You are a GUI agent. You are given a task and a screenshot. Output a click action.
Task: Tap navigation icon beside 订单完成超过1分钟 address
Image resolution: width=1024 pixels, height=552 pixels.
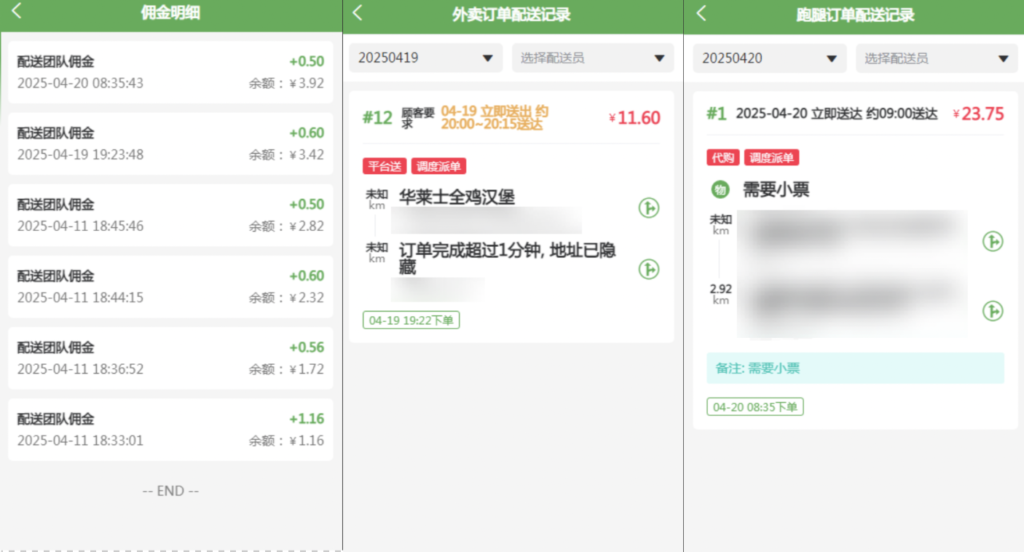coord(648,269)
